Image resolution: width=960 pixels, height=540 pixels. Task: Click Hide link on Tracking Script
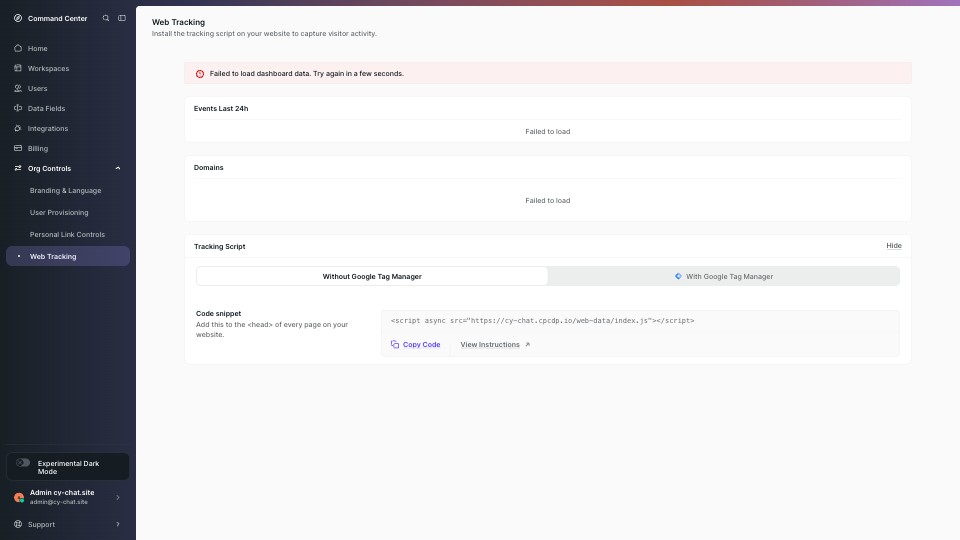point(893,246)
